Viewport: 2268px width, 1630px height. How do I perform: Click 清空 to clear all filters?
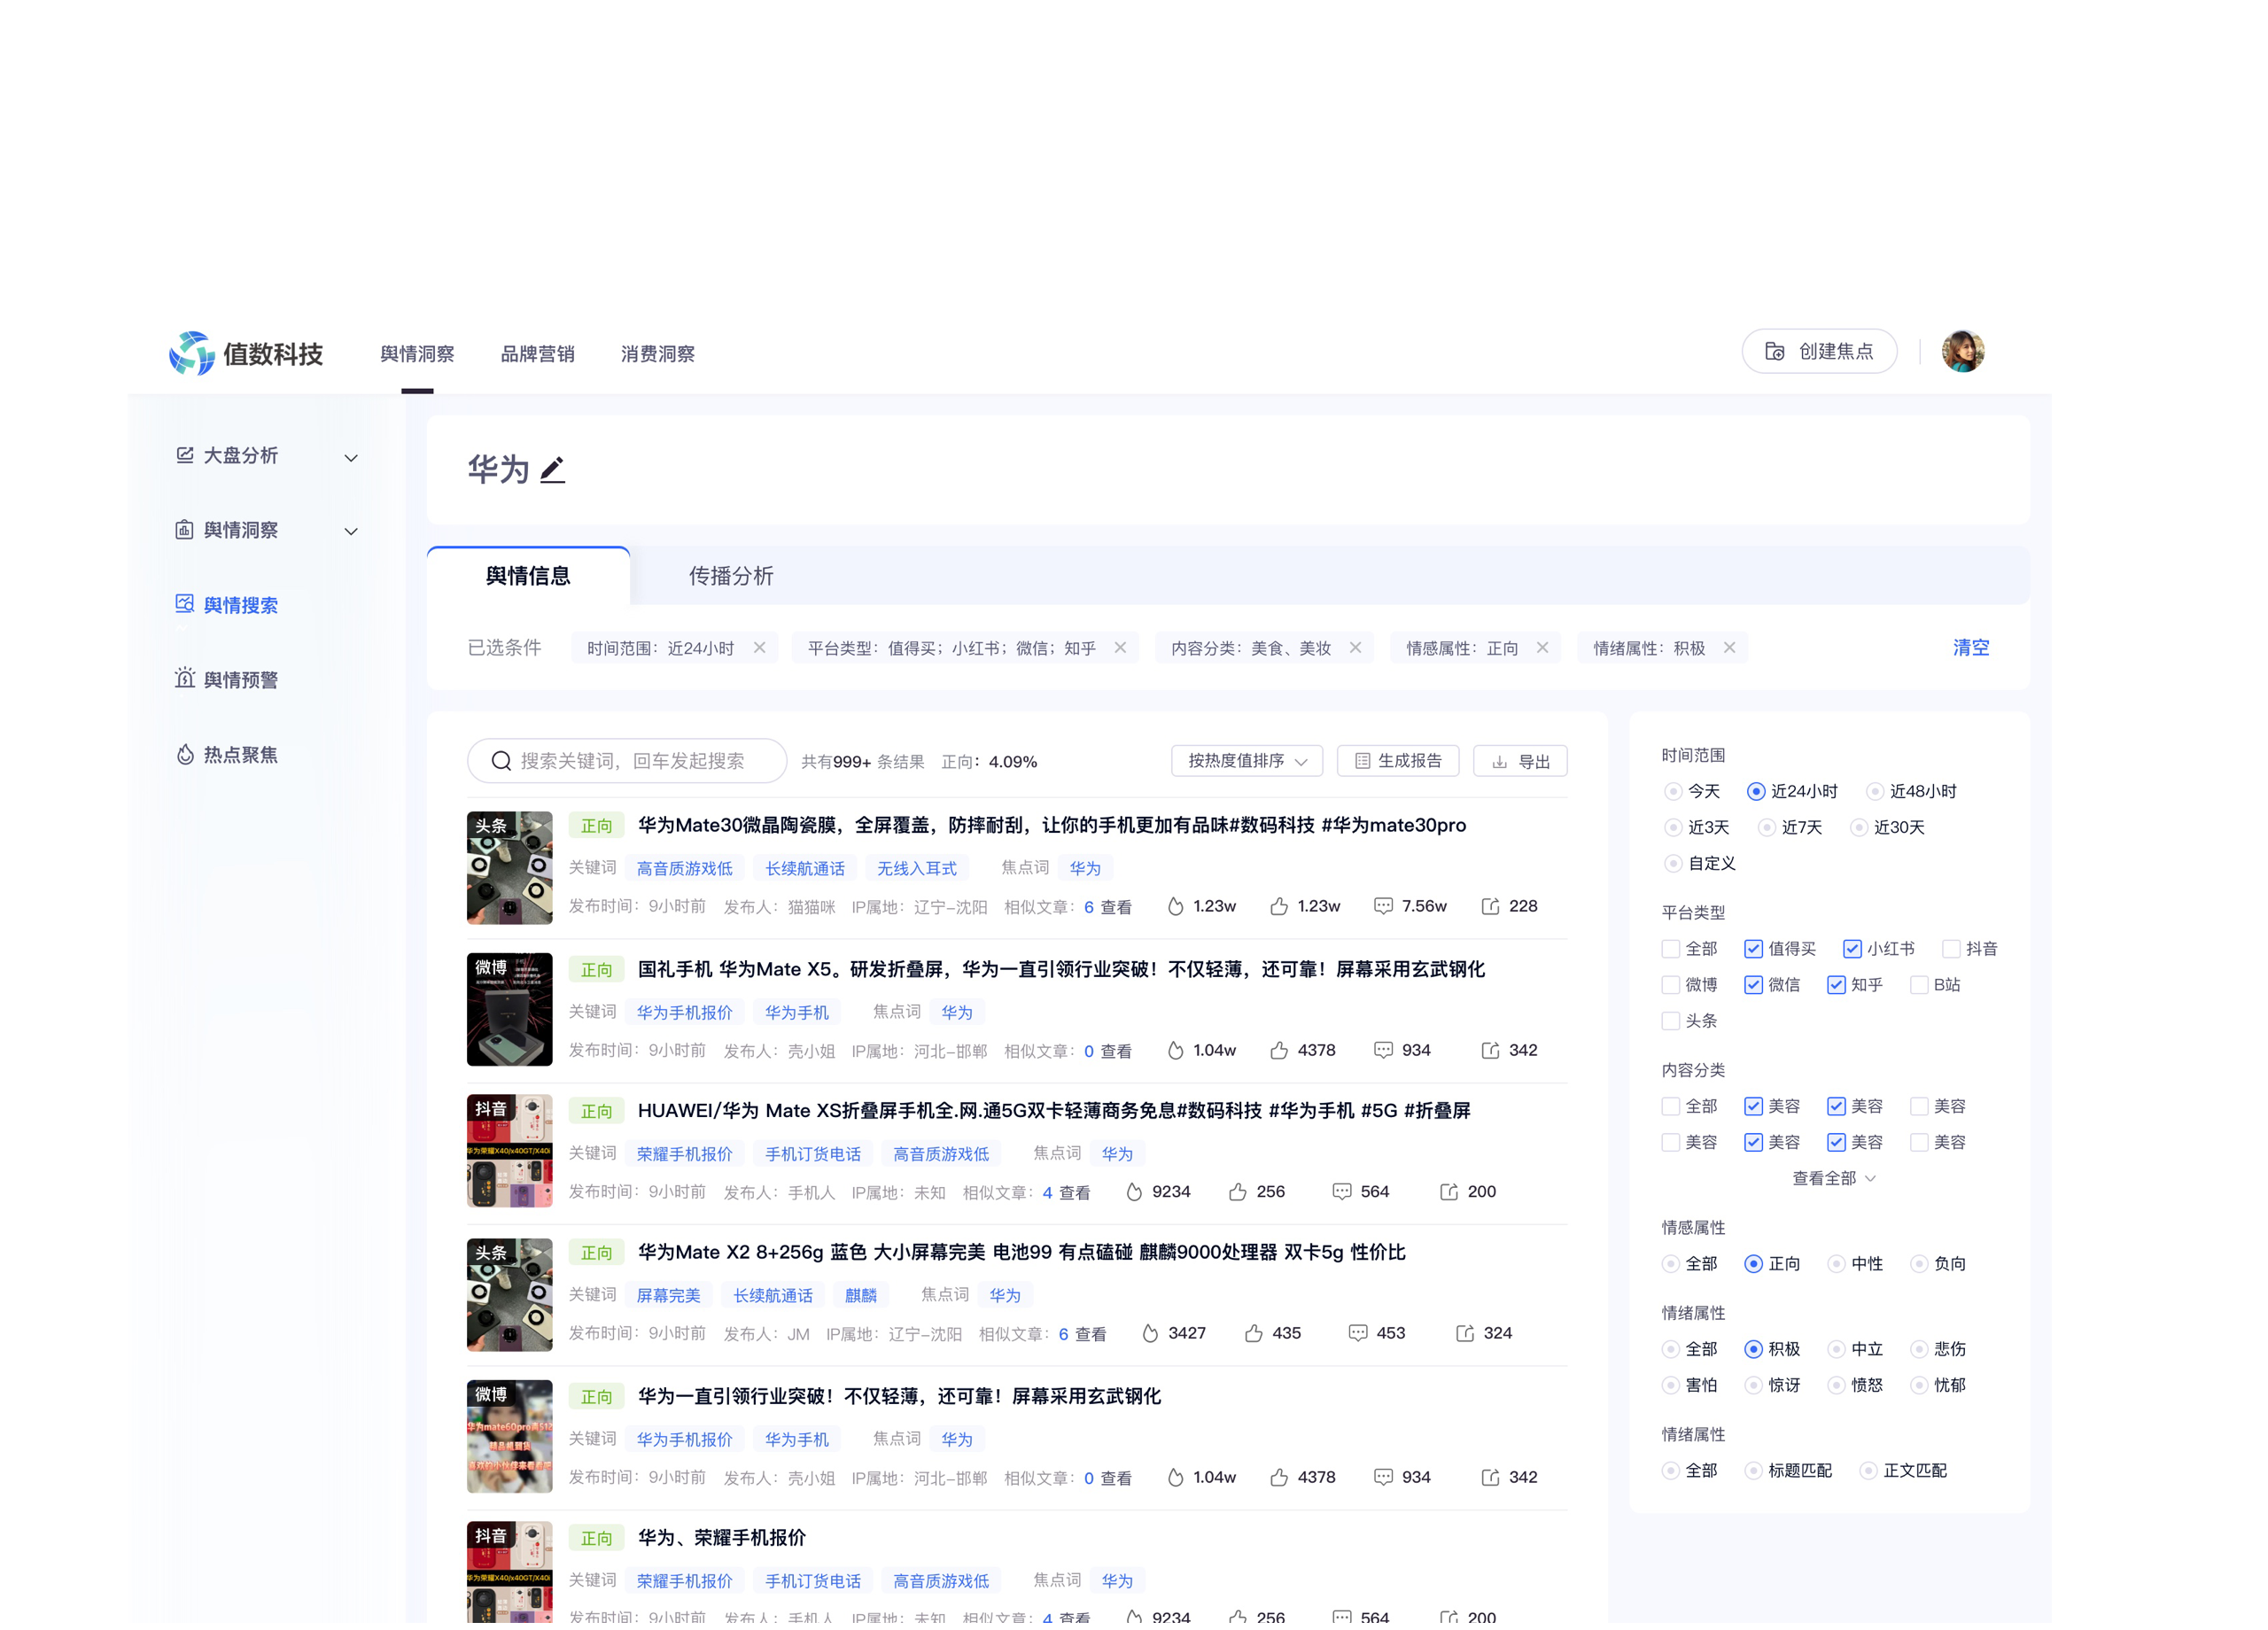pos(1970,648)
